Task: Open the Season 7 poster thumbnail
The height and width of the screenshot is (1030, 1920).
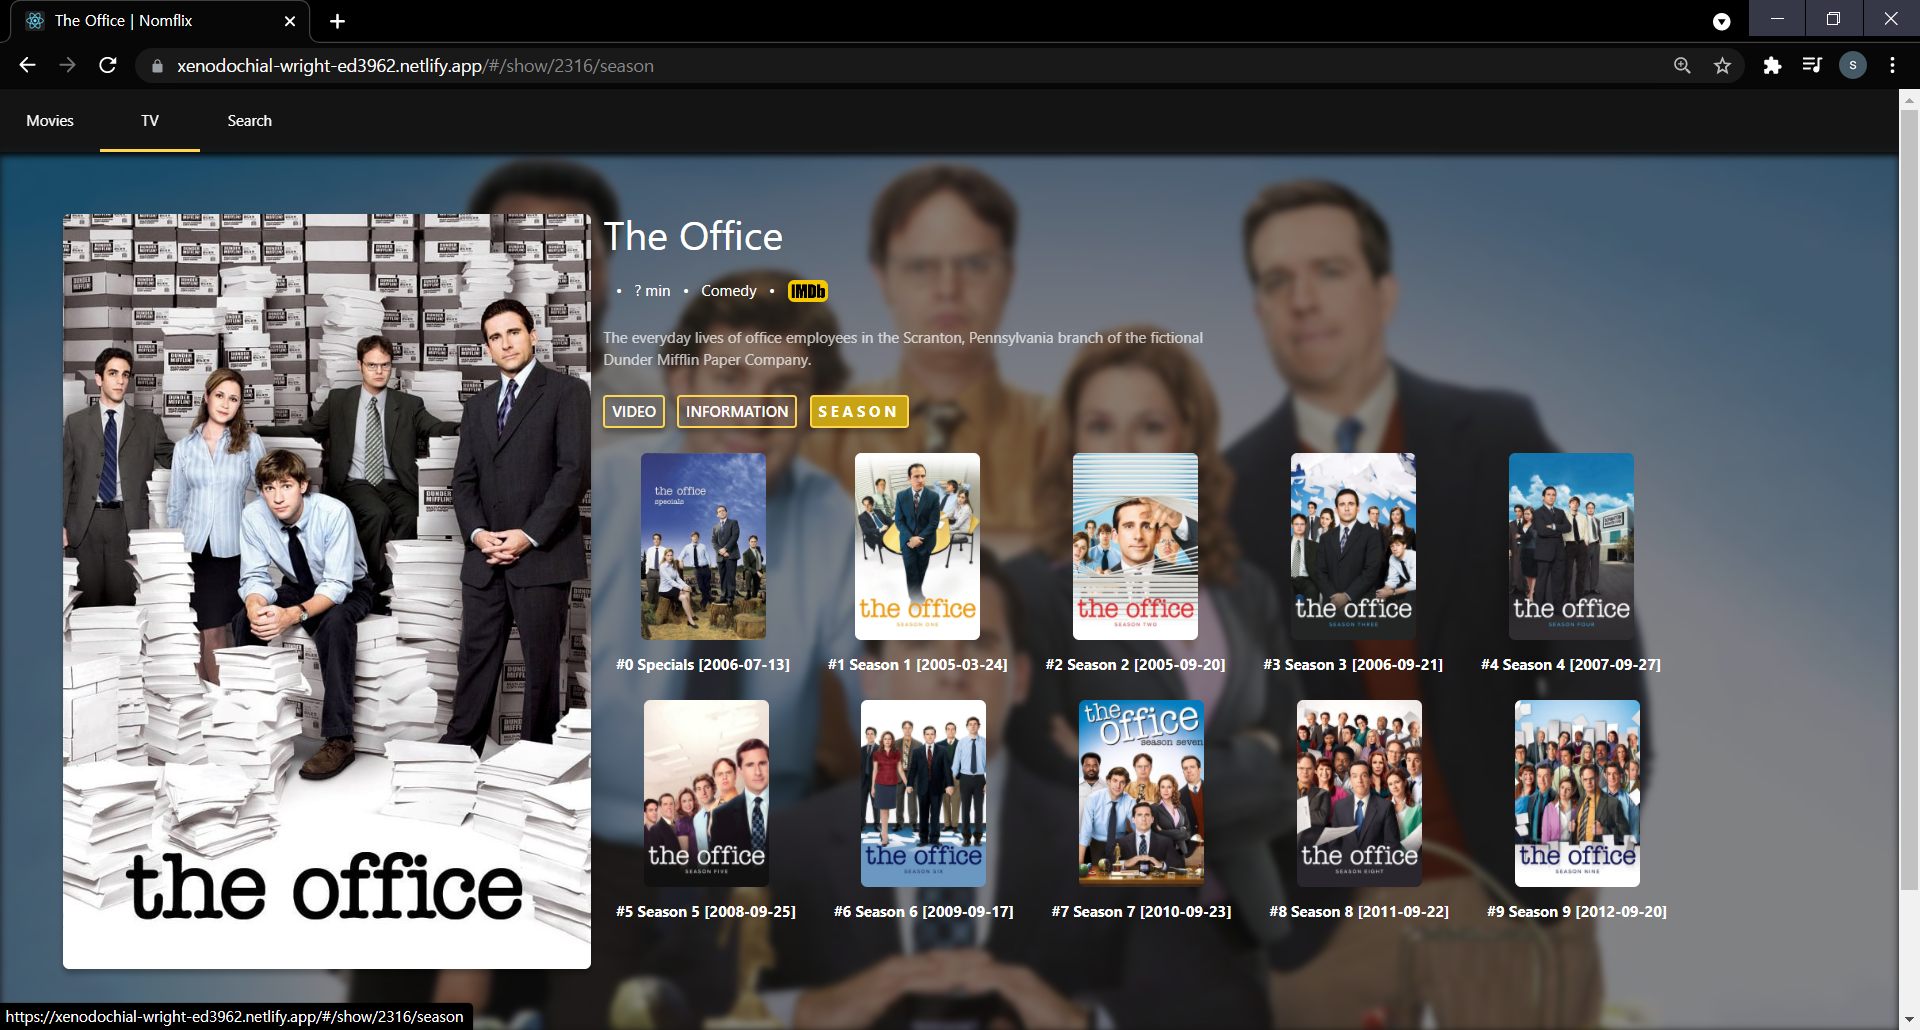Action: pyautogui.click(x=1141, y=793)
